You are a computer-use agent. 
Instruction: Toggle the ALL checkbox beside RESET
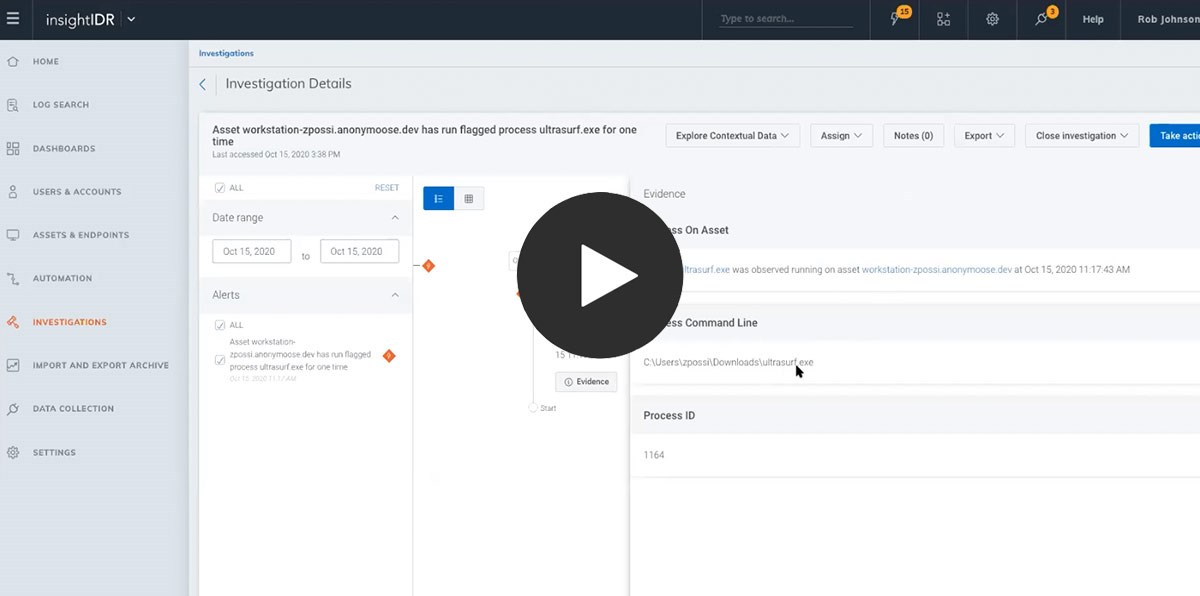pos(220,188)
